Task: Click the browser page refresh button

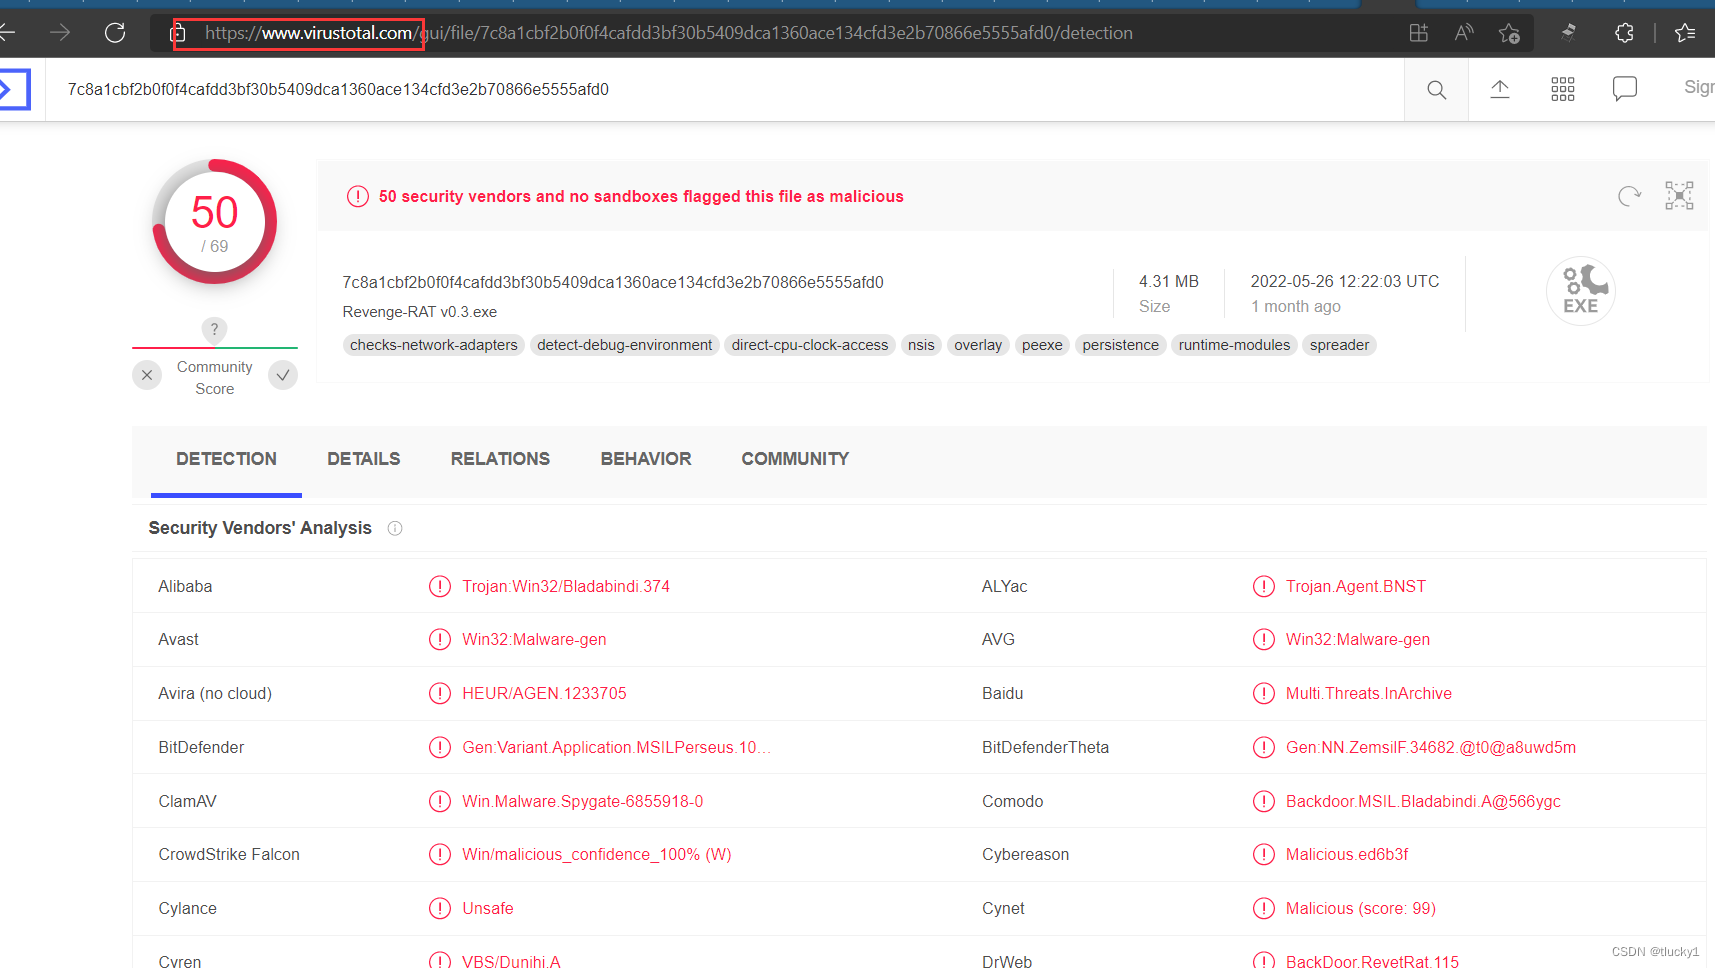Action: [x=115, y=33]
